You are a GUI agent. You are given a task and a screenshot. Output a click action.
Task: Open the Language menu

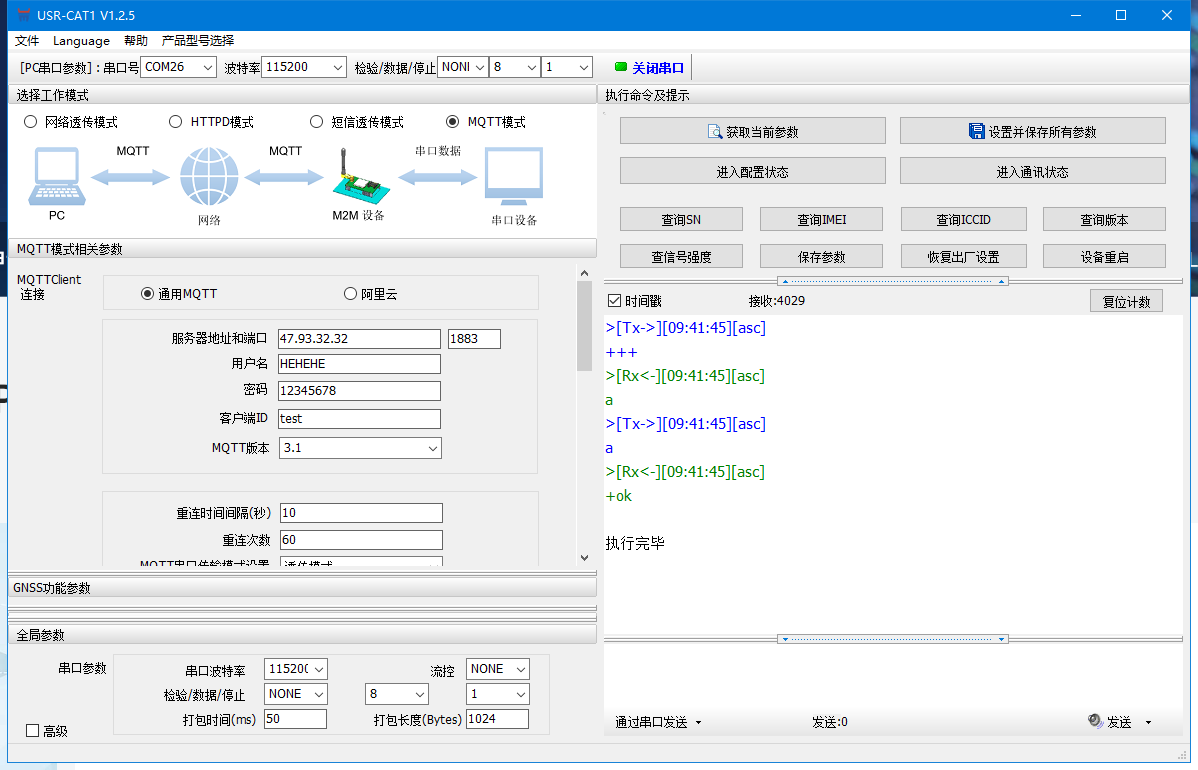click(81, 40)
